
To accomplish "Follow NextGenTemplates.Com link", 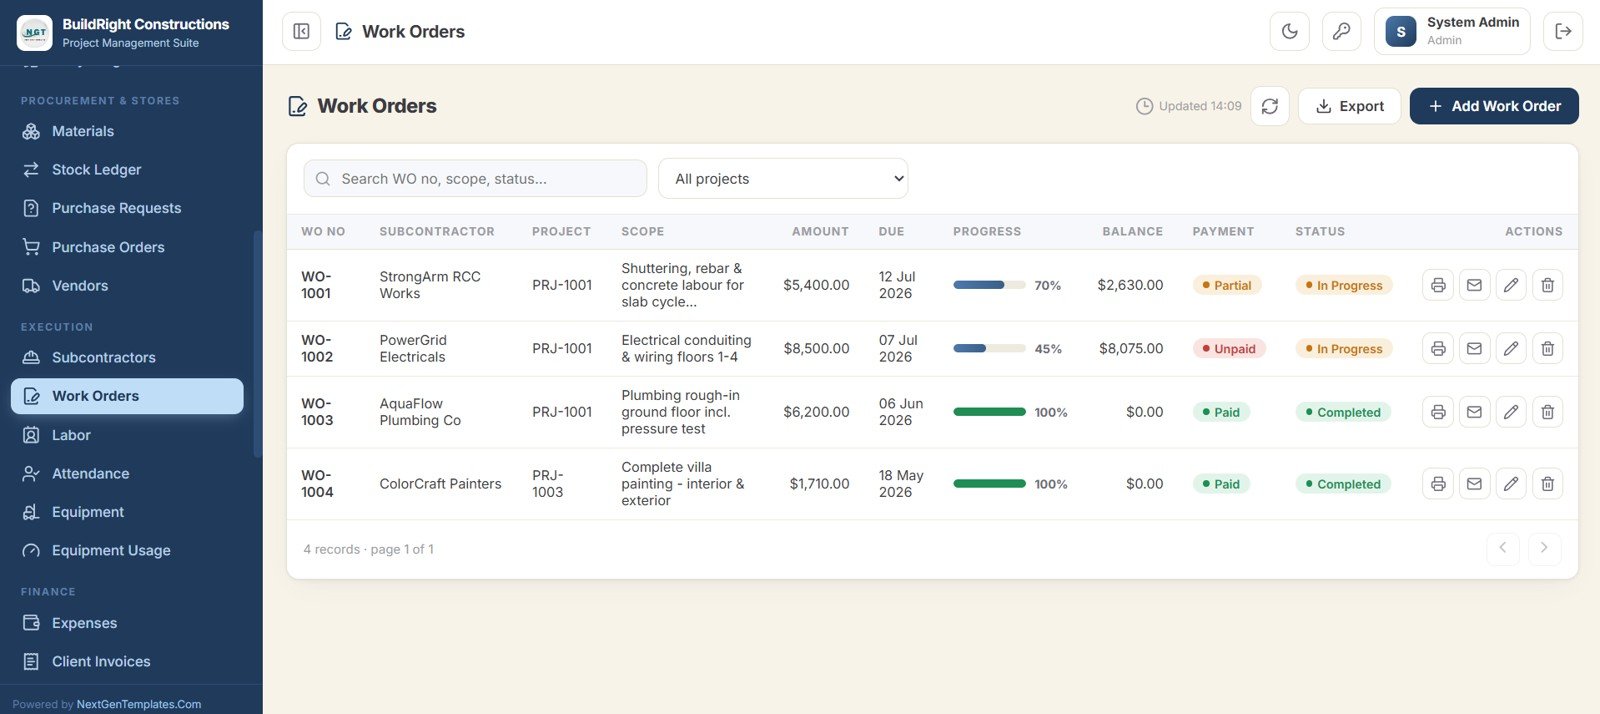I will pos(139,704).
